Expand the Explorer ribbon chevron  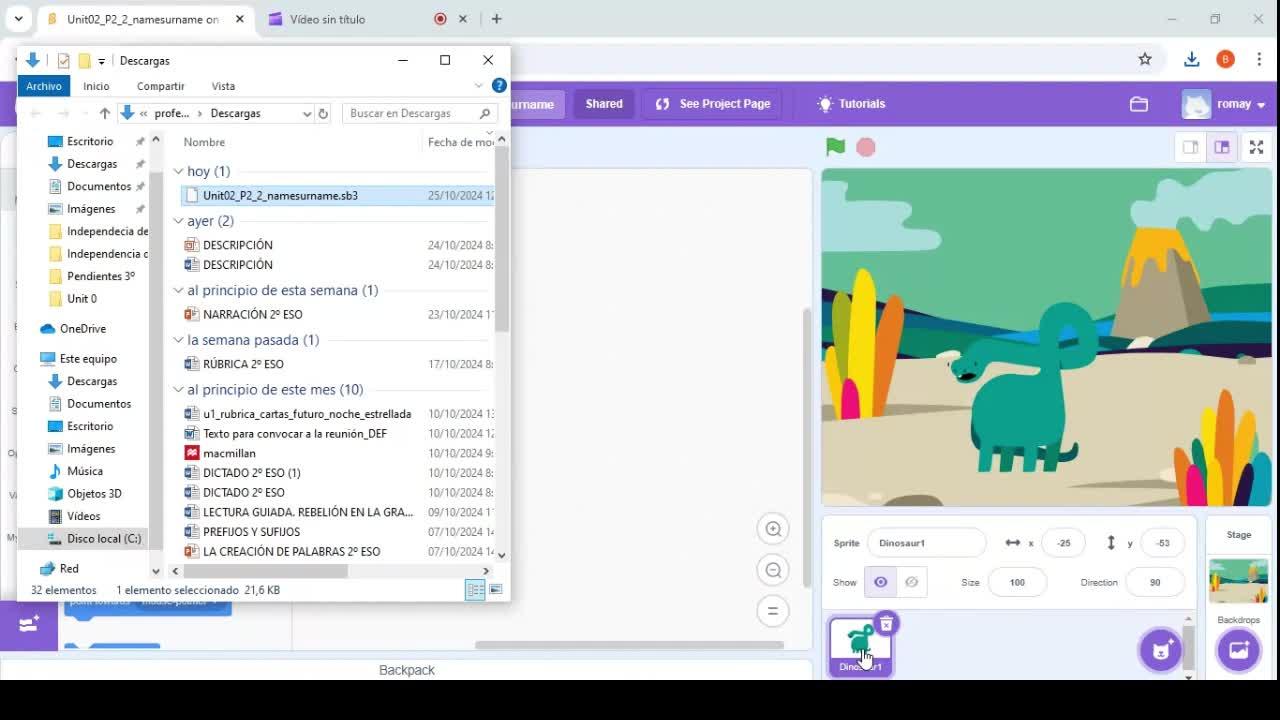(x=479, y=86)
